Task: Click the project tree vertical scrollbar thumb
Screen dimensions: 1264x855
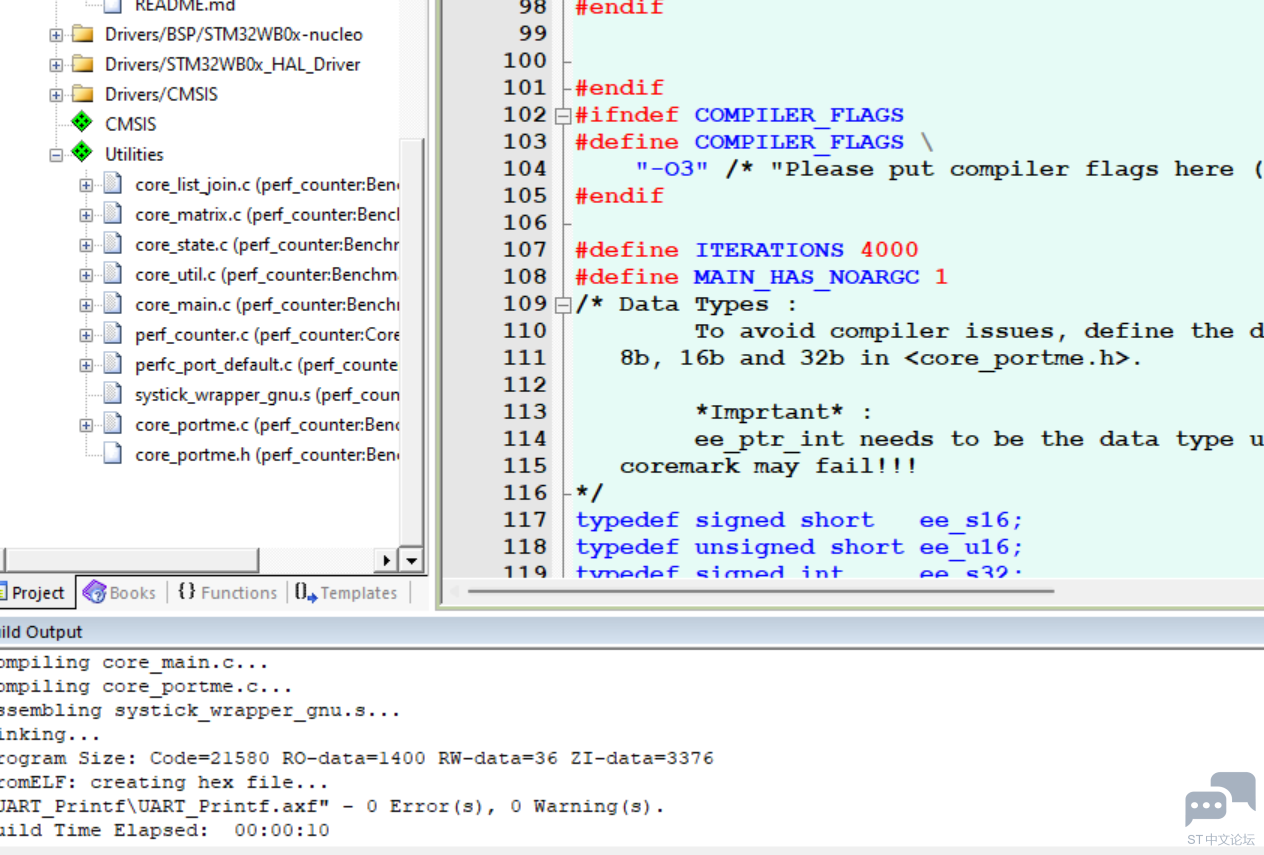Action: [x=412, y=340]
